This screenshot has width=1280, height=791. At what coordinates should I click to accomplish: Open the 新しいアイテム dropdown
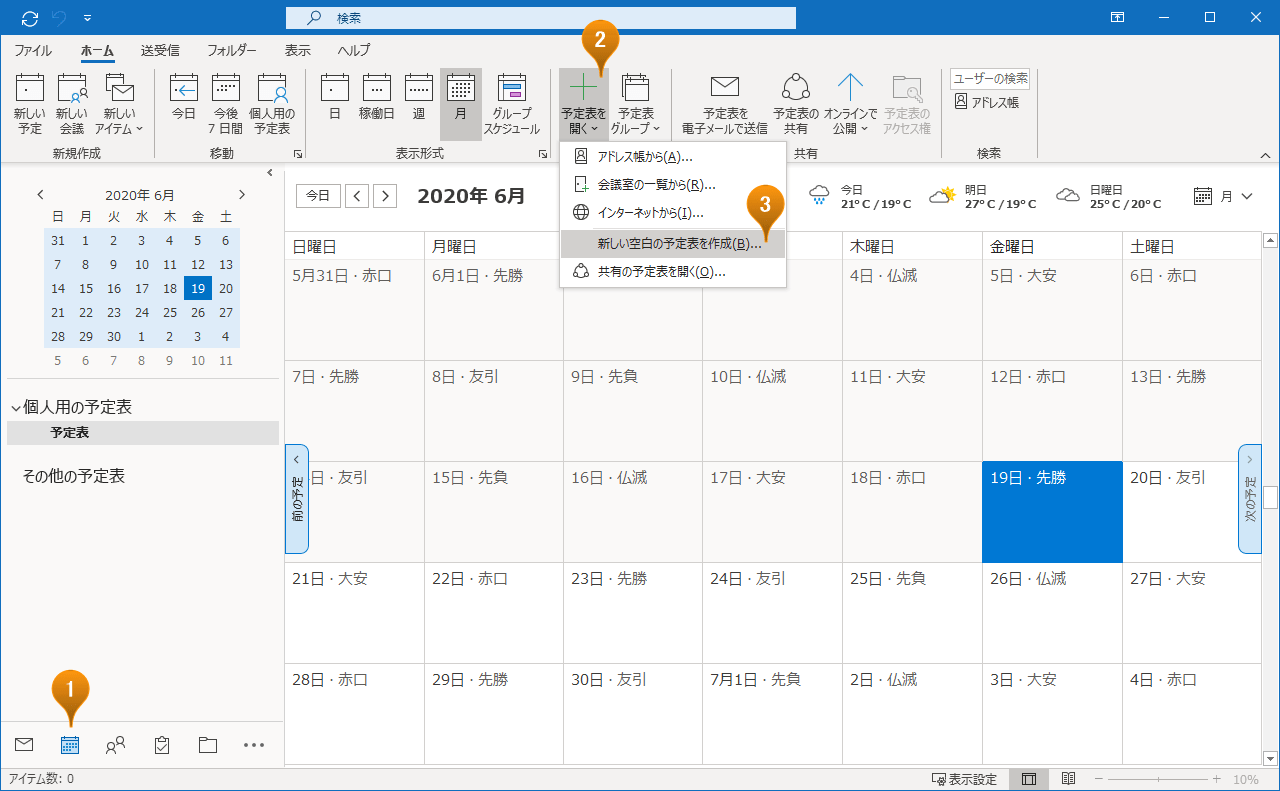click(119, 104)
